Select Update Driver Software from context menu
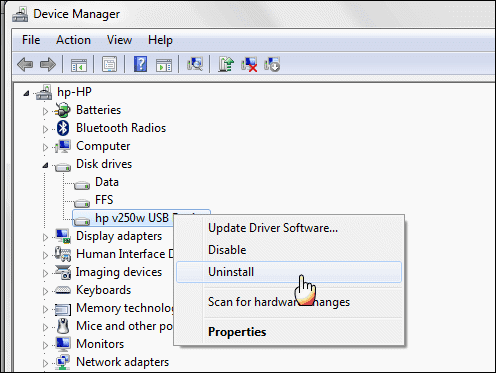Image resolution: width=496 pixels, height=373 pixels. click(273, 228)
